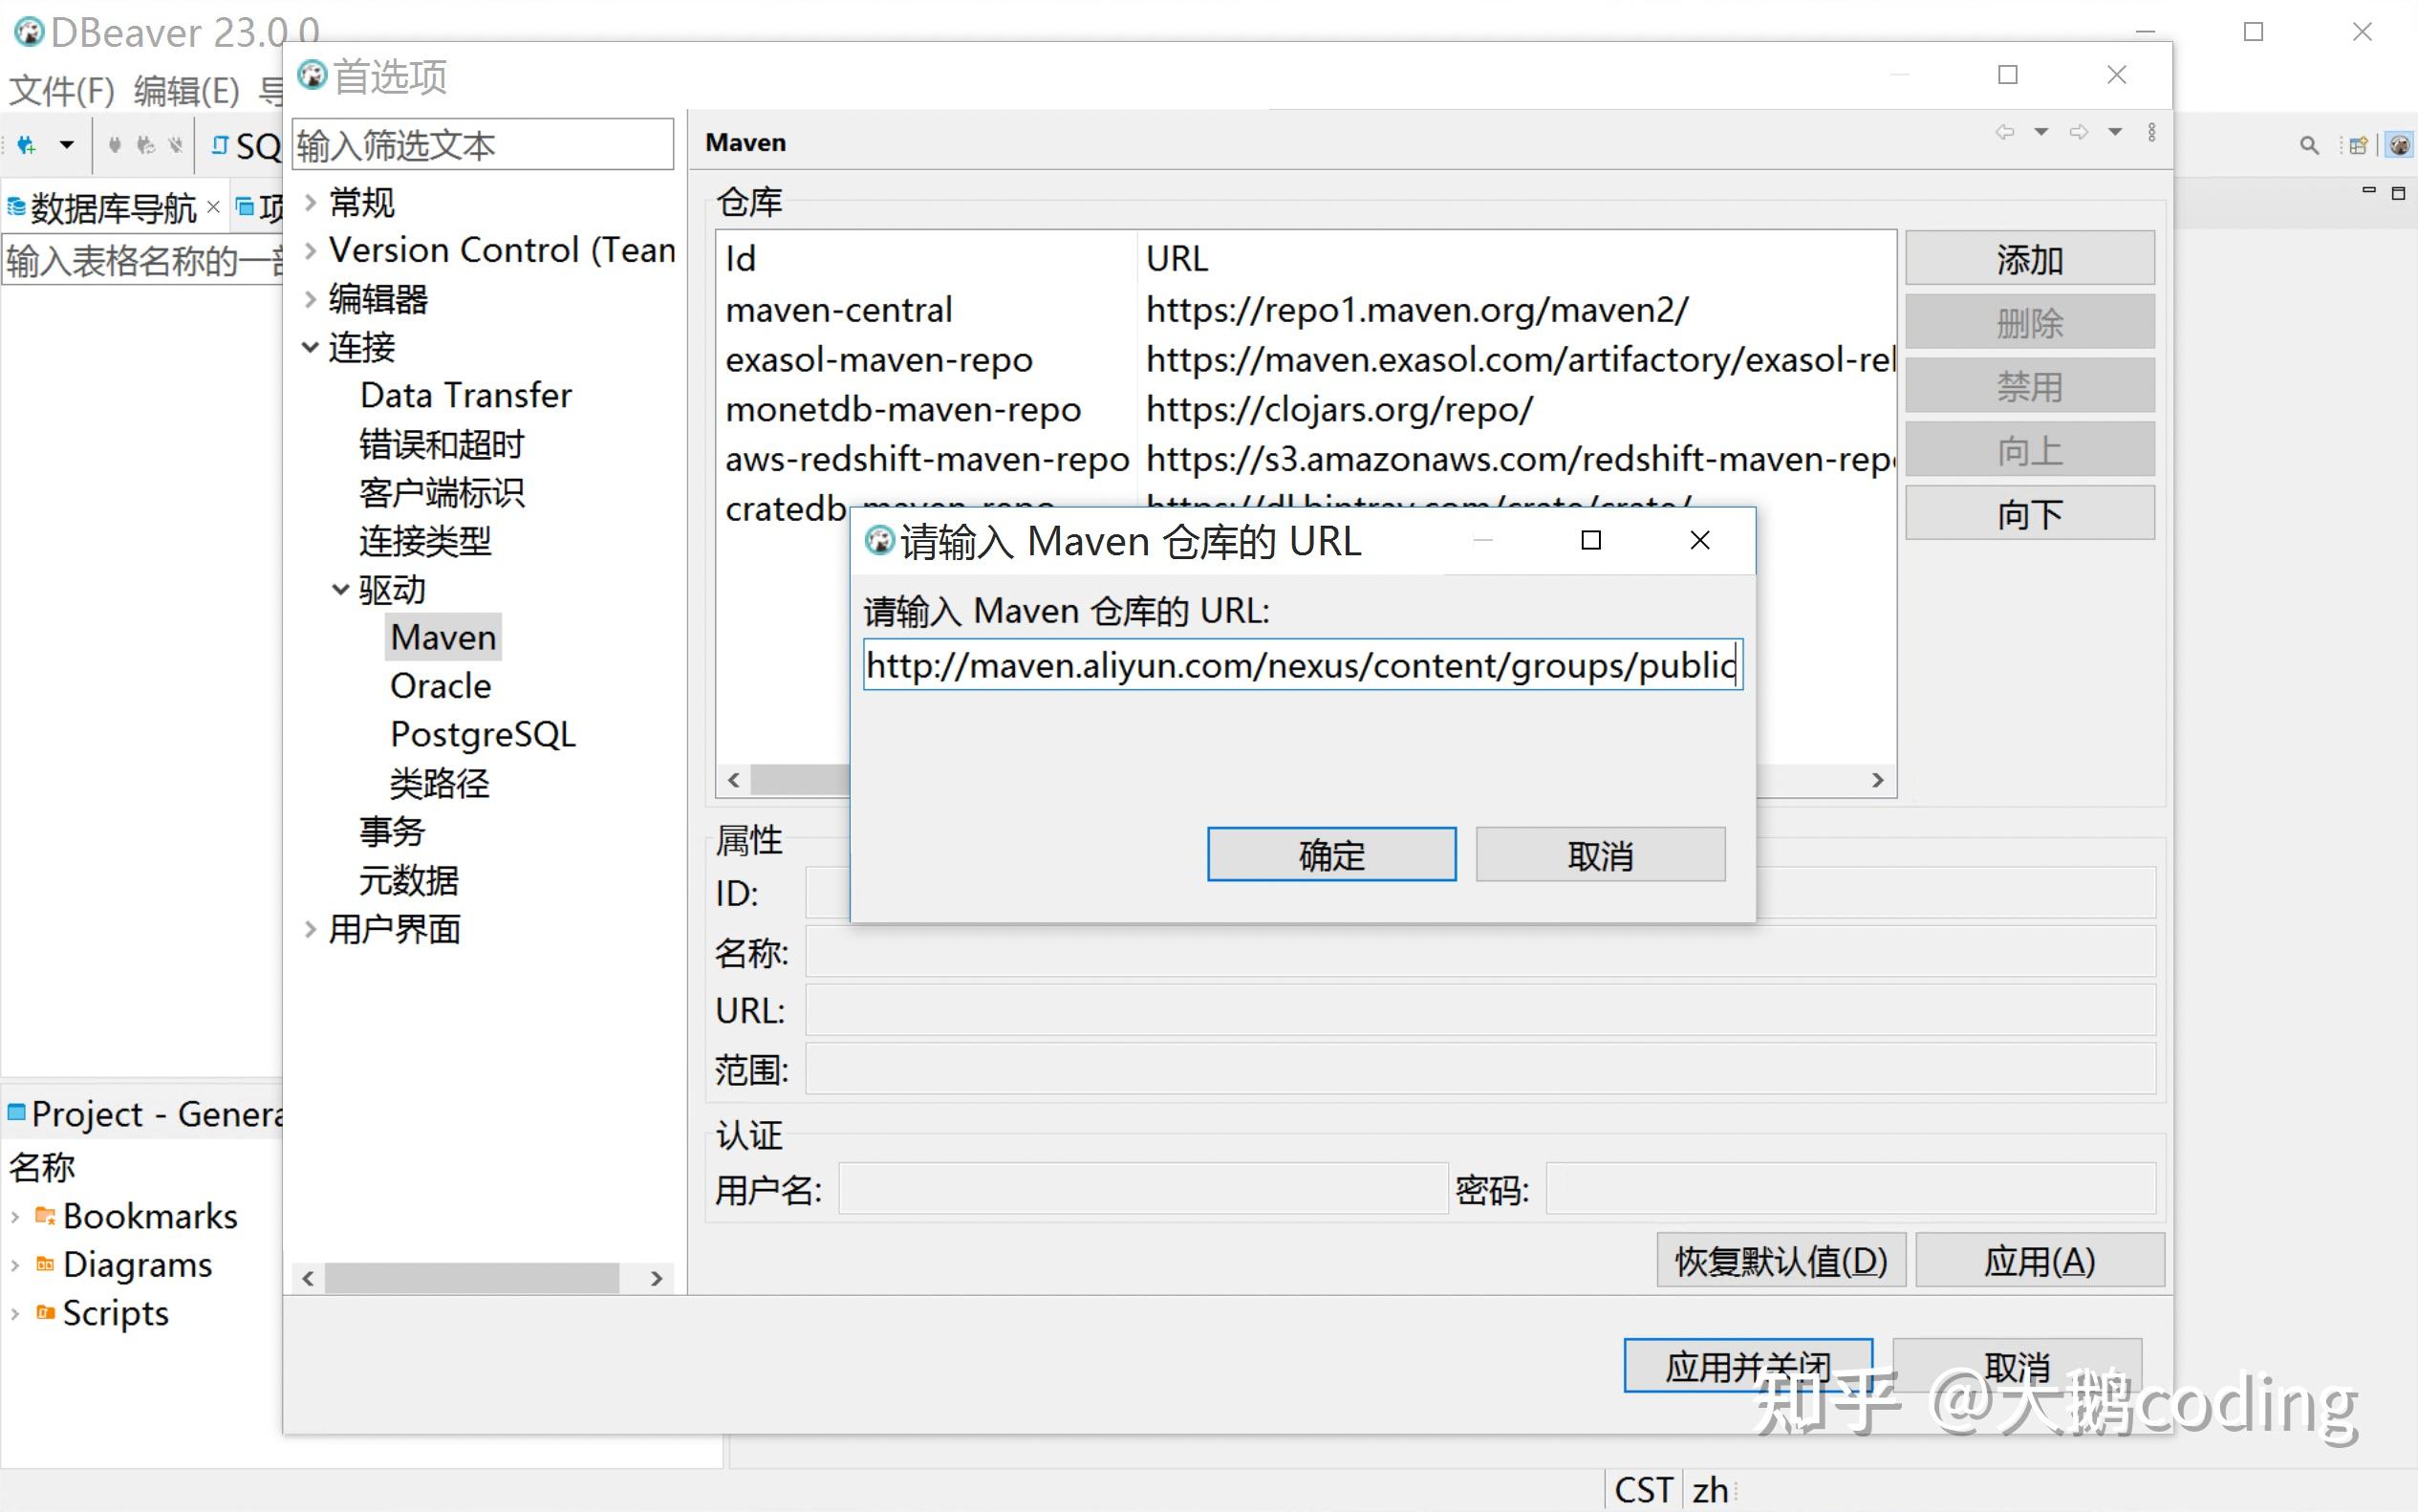Collapse the 驱动 tree node
Screen dimensions: 2418x1512
(340, 590)
